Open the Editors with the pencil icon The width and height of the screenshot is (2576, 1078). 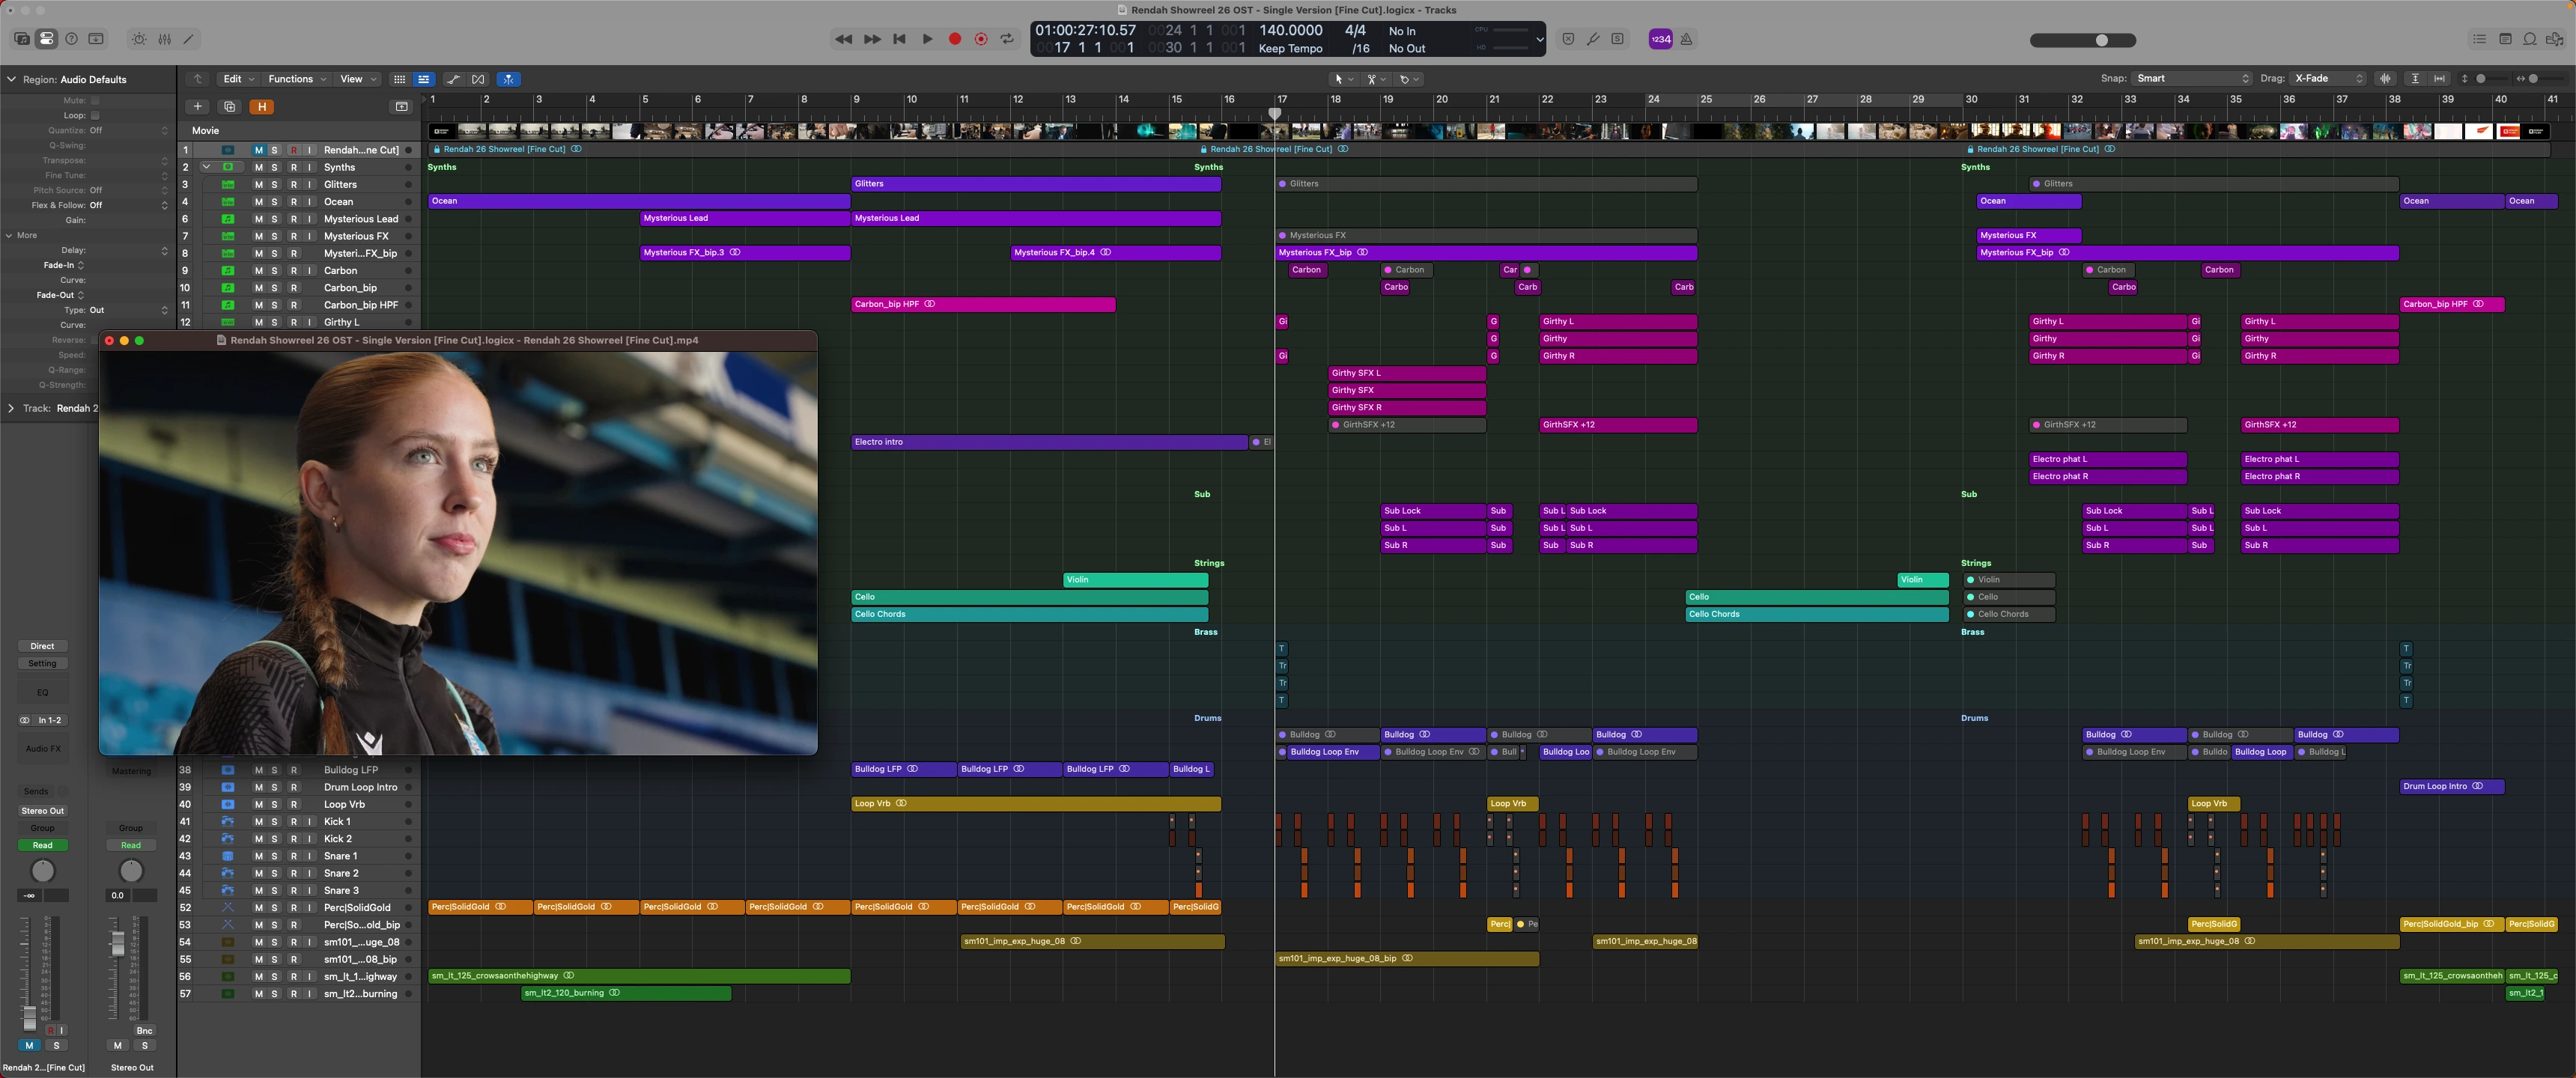tap(189, 39)
